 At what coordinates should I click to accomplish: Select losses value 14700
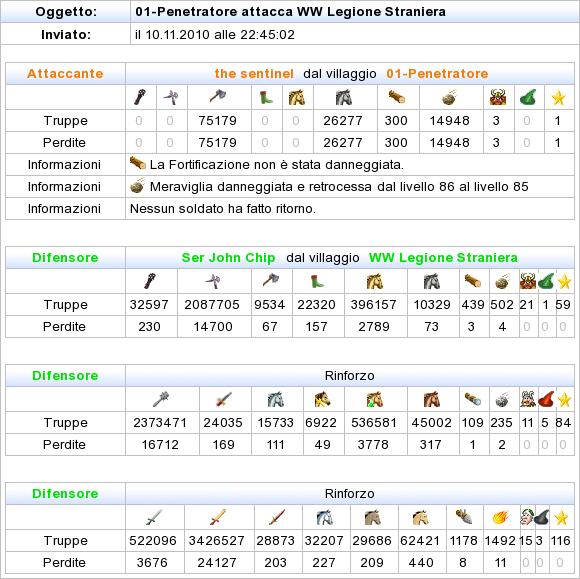tap(213, 327)
